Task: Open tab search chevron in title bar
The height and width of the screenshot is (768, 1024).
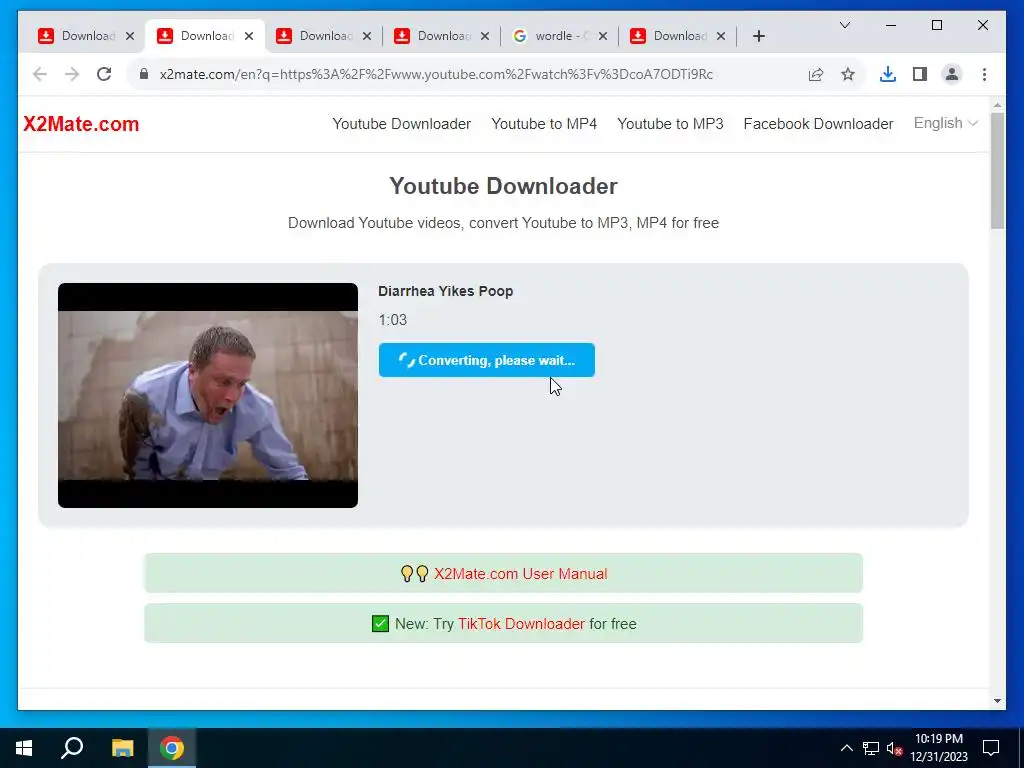Action: [x=844, y=25]
